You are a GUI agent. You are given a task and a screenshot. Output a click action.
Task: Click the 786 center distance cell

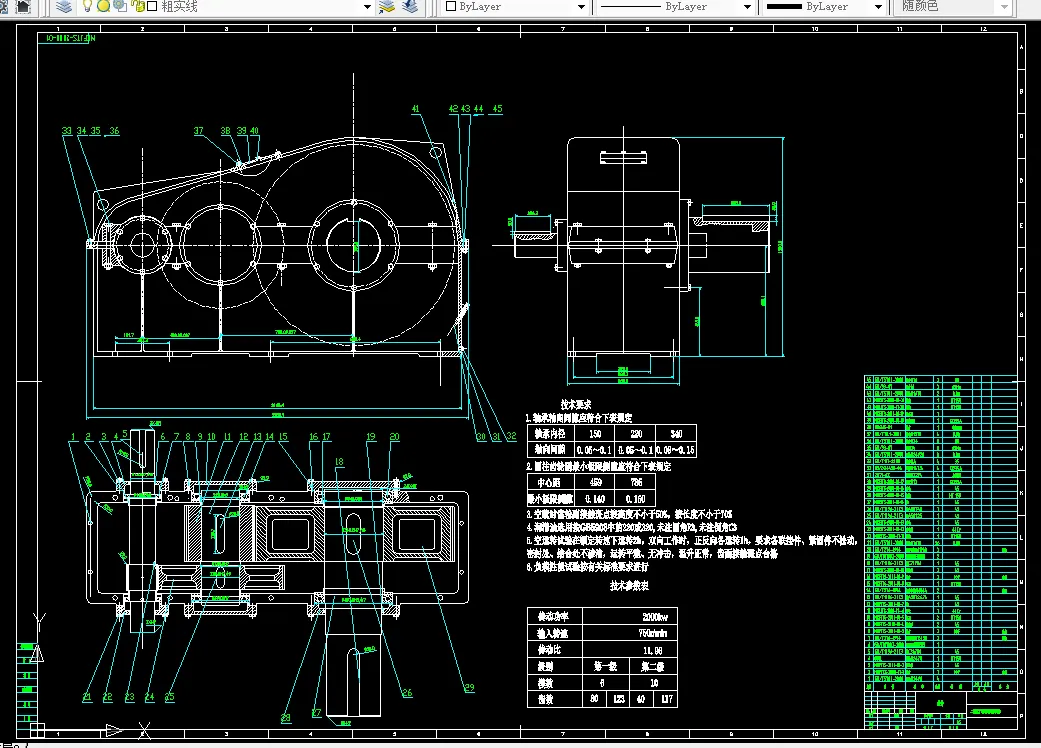pos(635,483)
